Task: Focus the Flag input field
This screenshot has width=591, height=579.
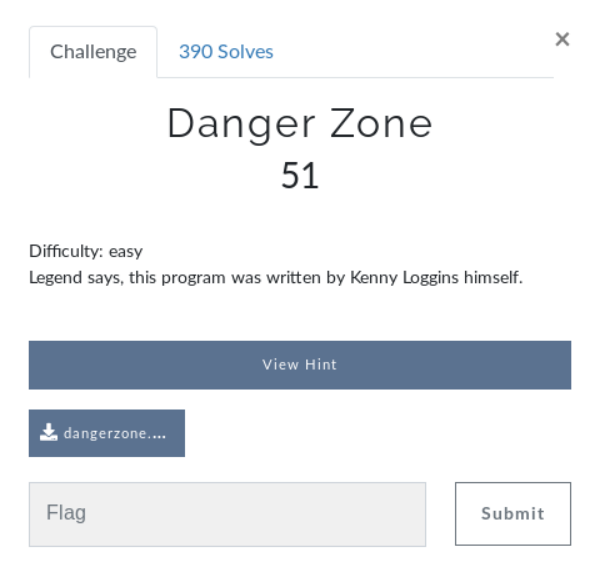Action: [x=227, y=514]
